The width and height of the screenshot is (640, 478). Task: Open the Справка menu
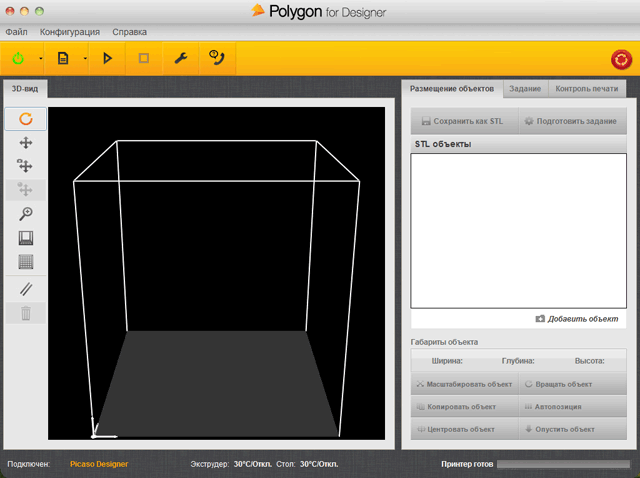pos(129,32)
